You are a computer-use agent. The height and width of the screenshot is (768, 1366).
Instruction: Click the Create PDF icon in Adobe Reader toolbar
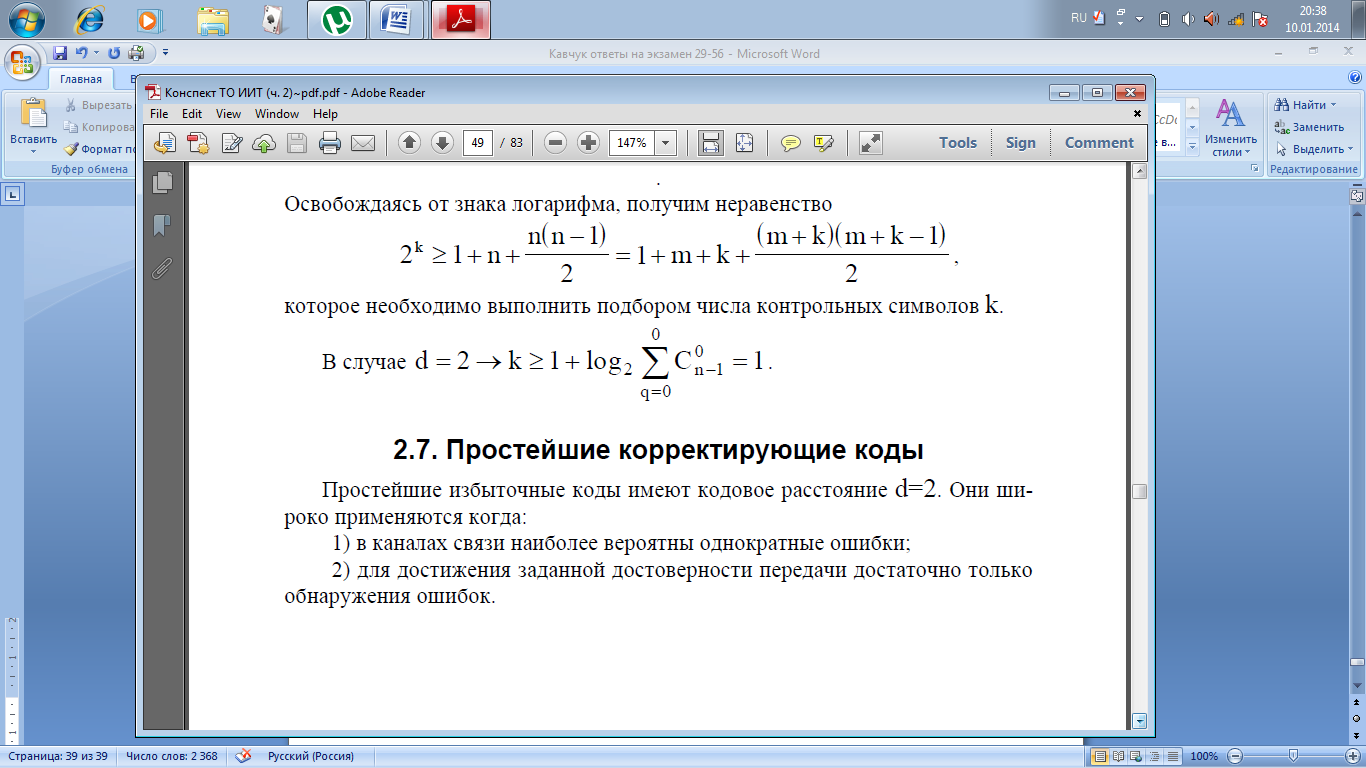(x=198, y=143)
